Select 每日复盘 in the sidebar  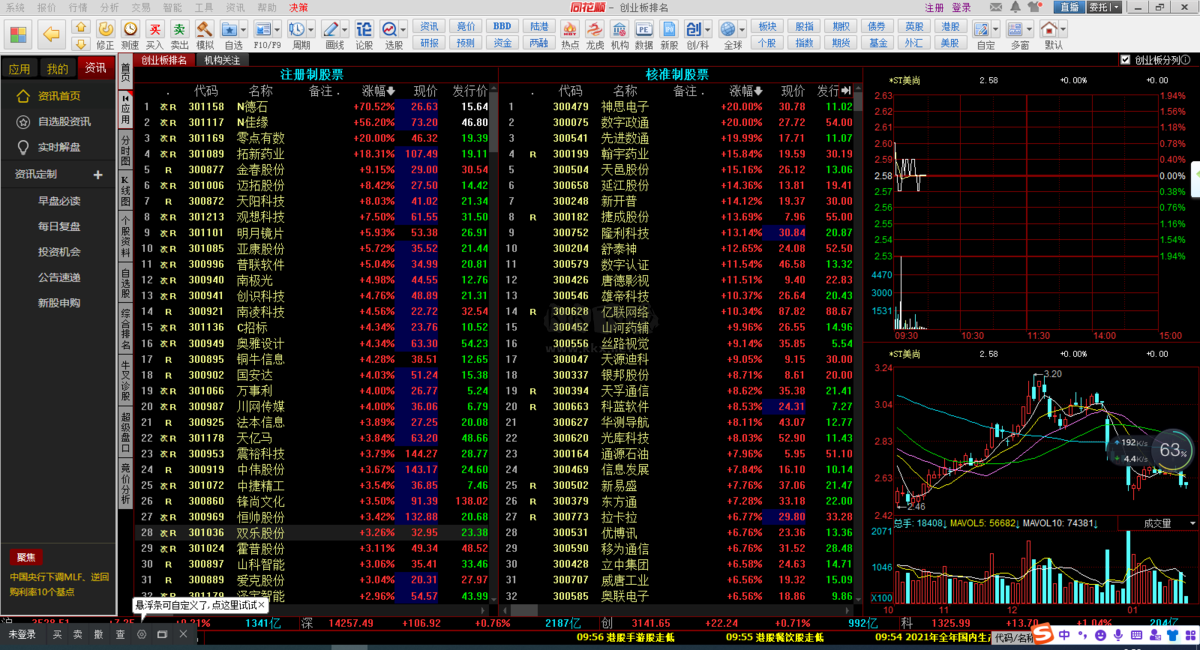pos(59,226)
